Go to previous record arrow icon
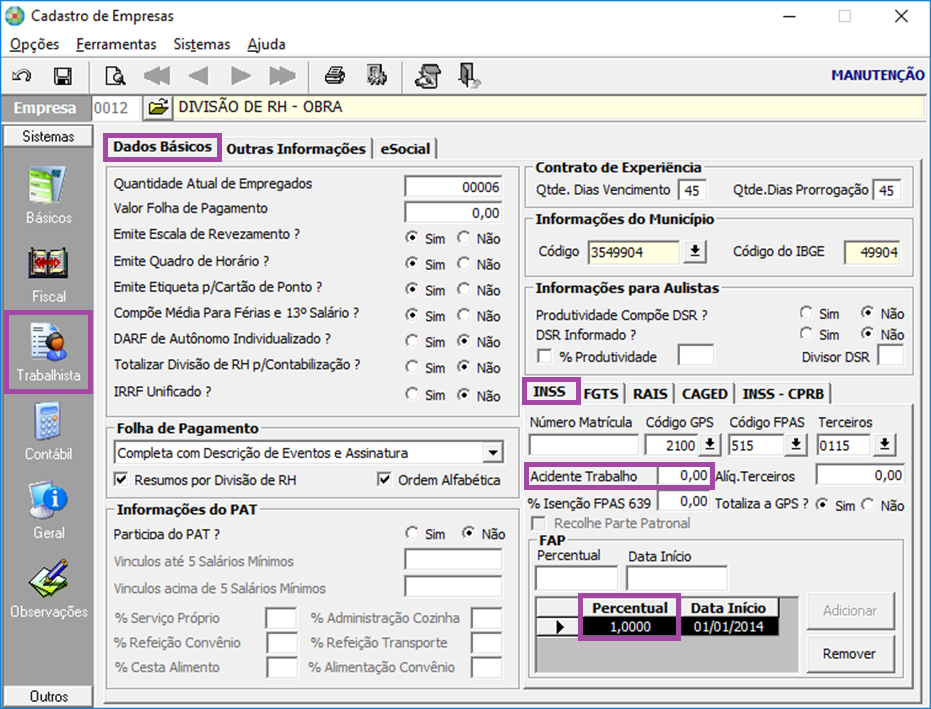 tap(198, 76)
